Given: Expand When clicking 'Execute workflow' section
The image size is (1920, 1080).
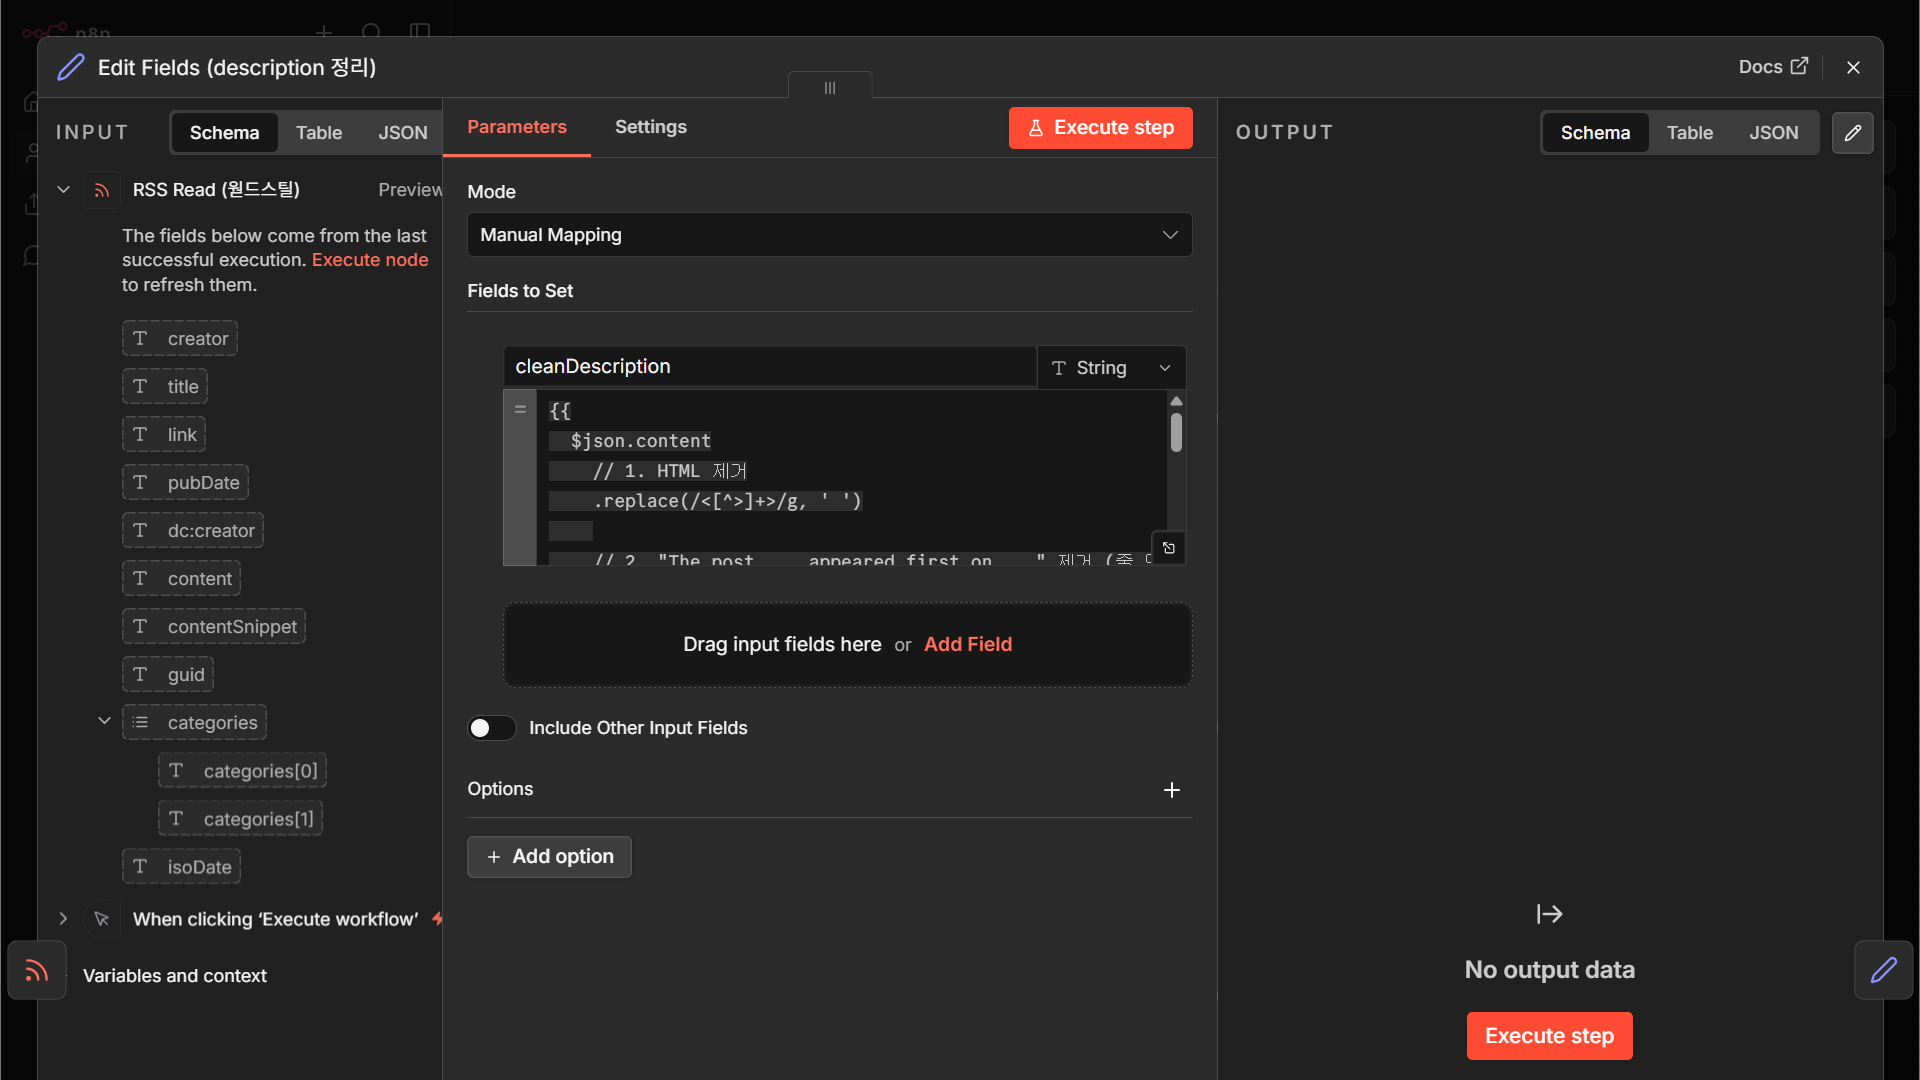Looking at the screenshot, I should pos(63,919).
